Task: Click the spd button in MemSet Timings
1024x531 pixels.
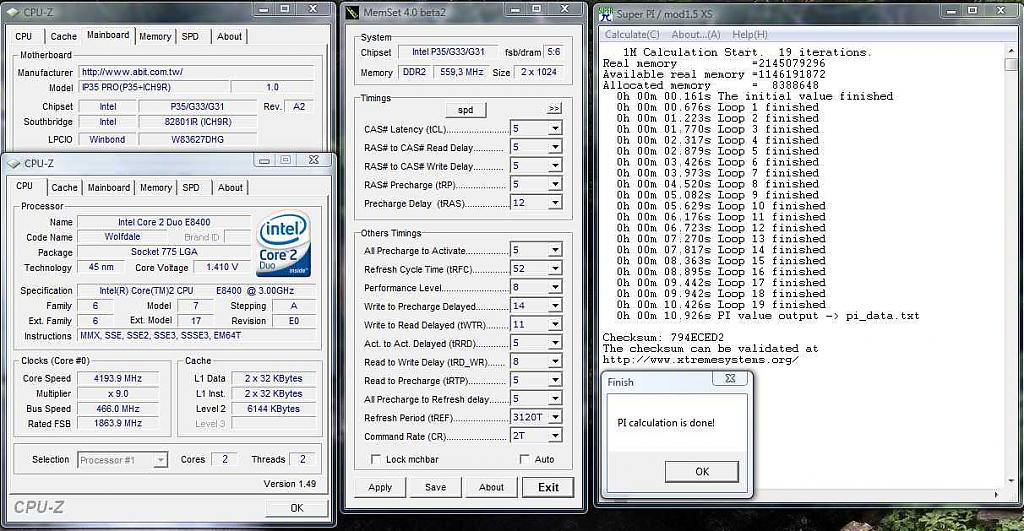Action: point(466,110)
